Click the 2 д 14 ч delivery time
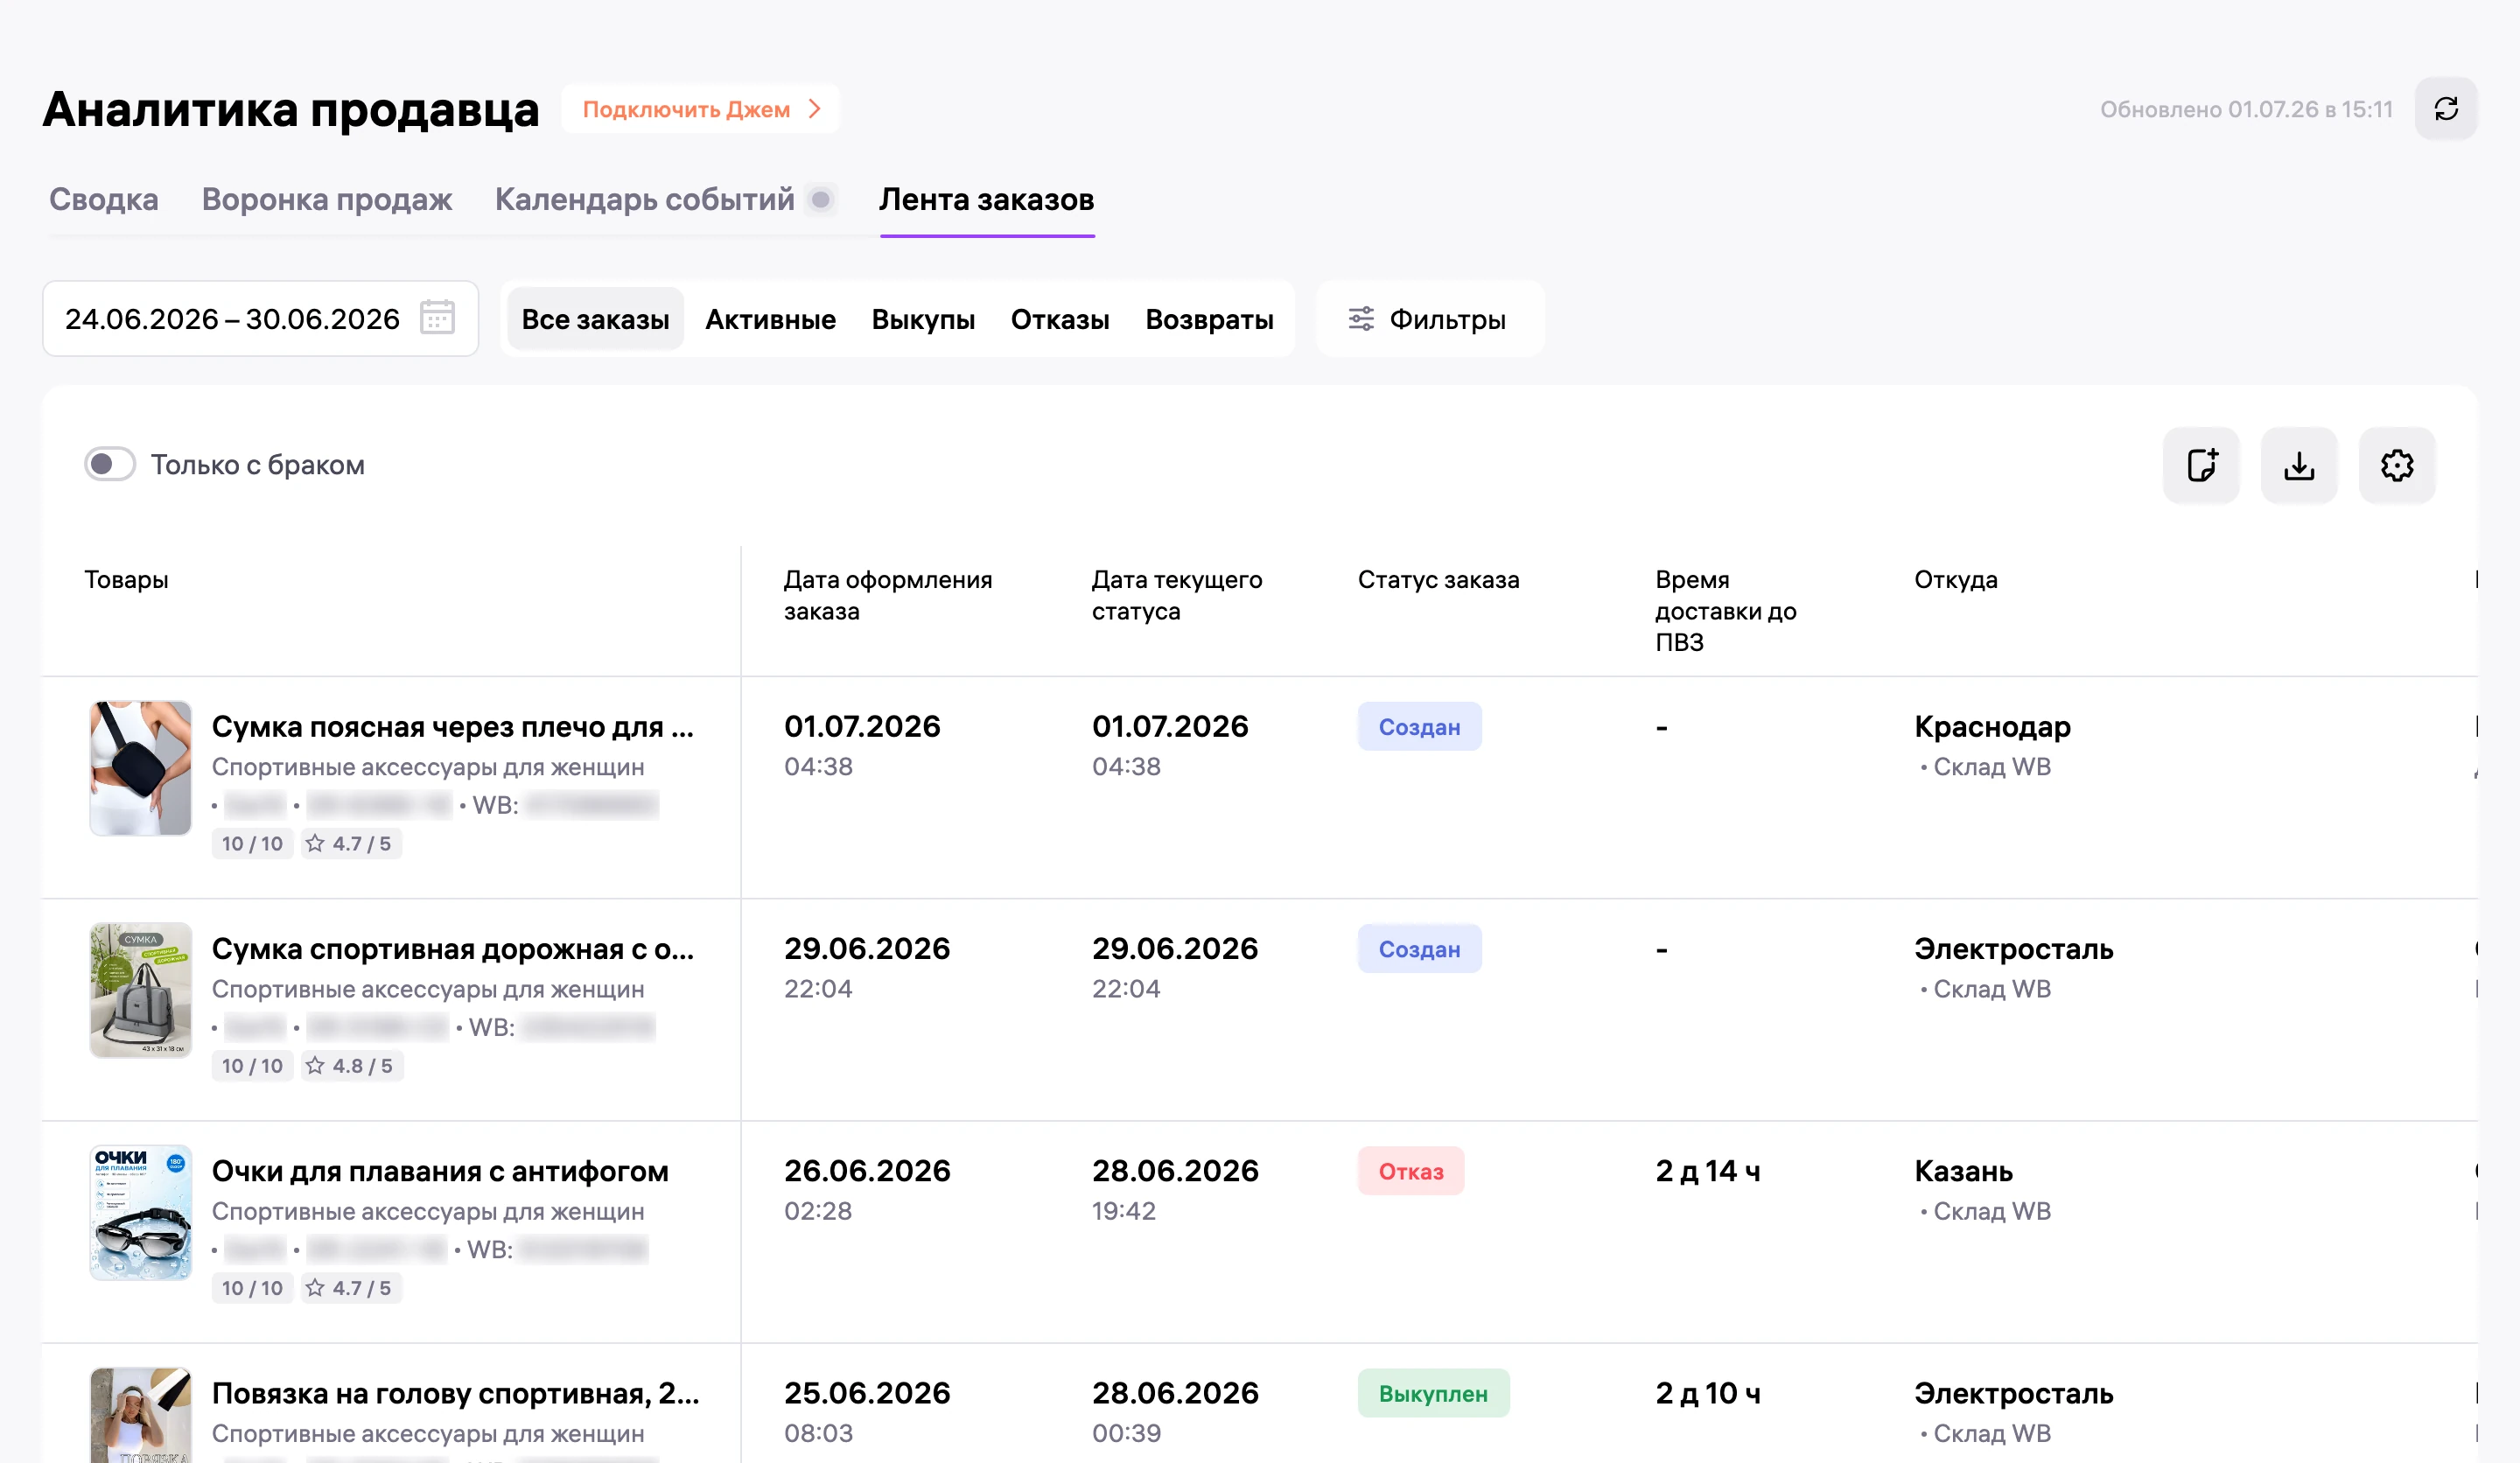The image size is (2520, 1463). click(x=1708, y=1170)
